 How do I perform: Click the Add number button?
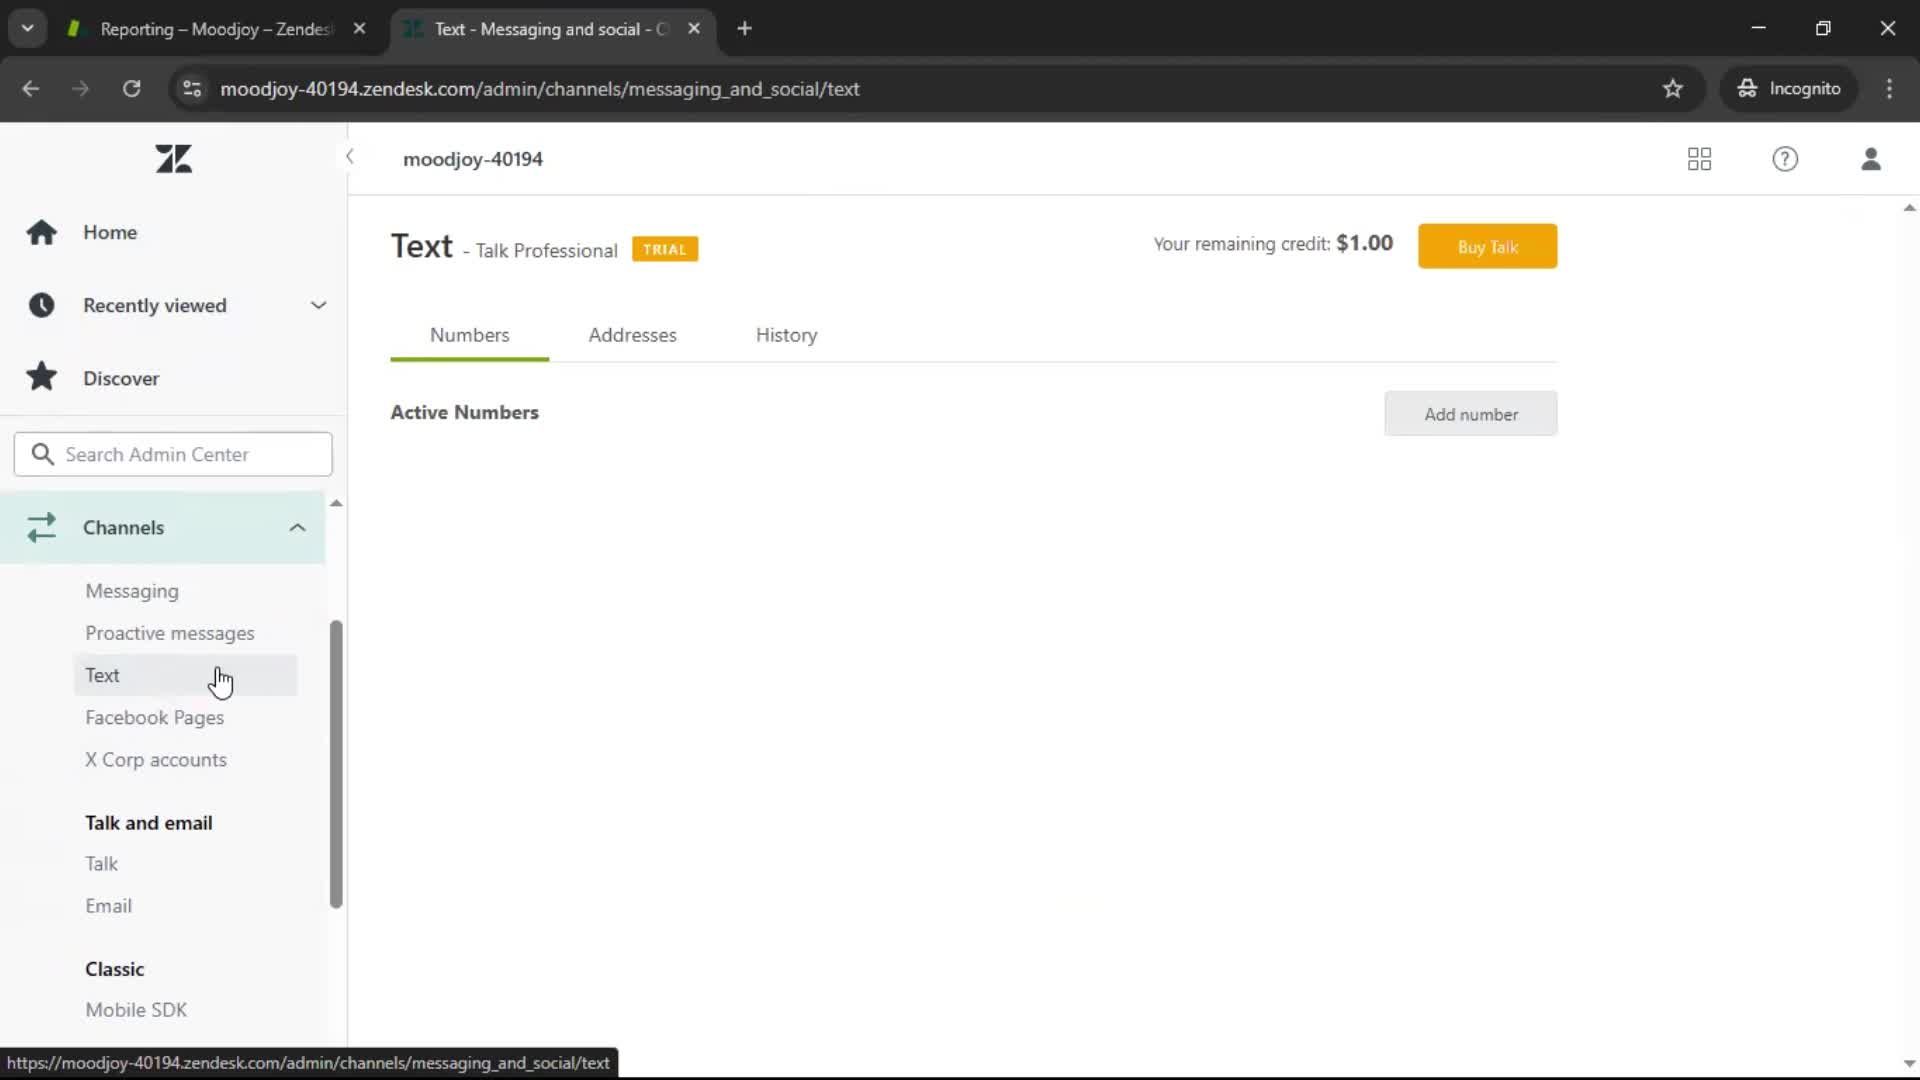click(1470, 414)
